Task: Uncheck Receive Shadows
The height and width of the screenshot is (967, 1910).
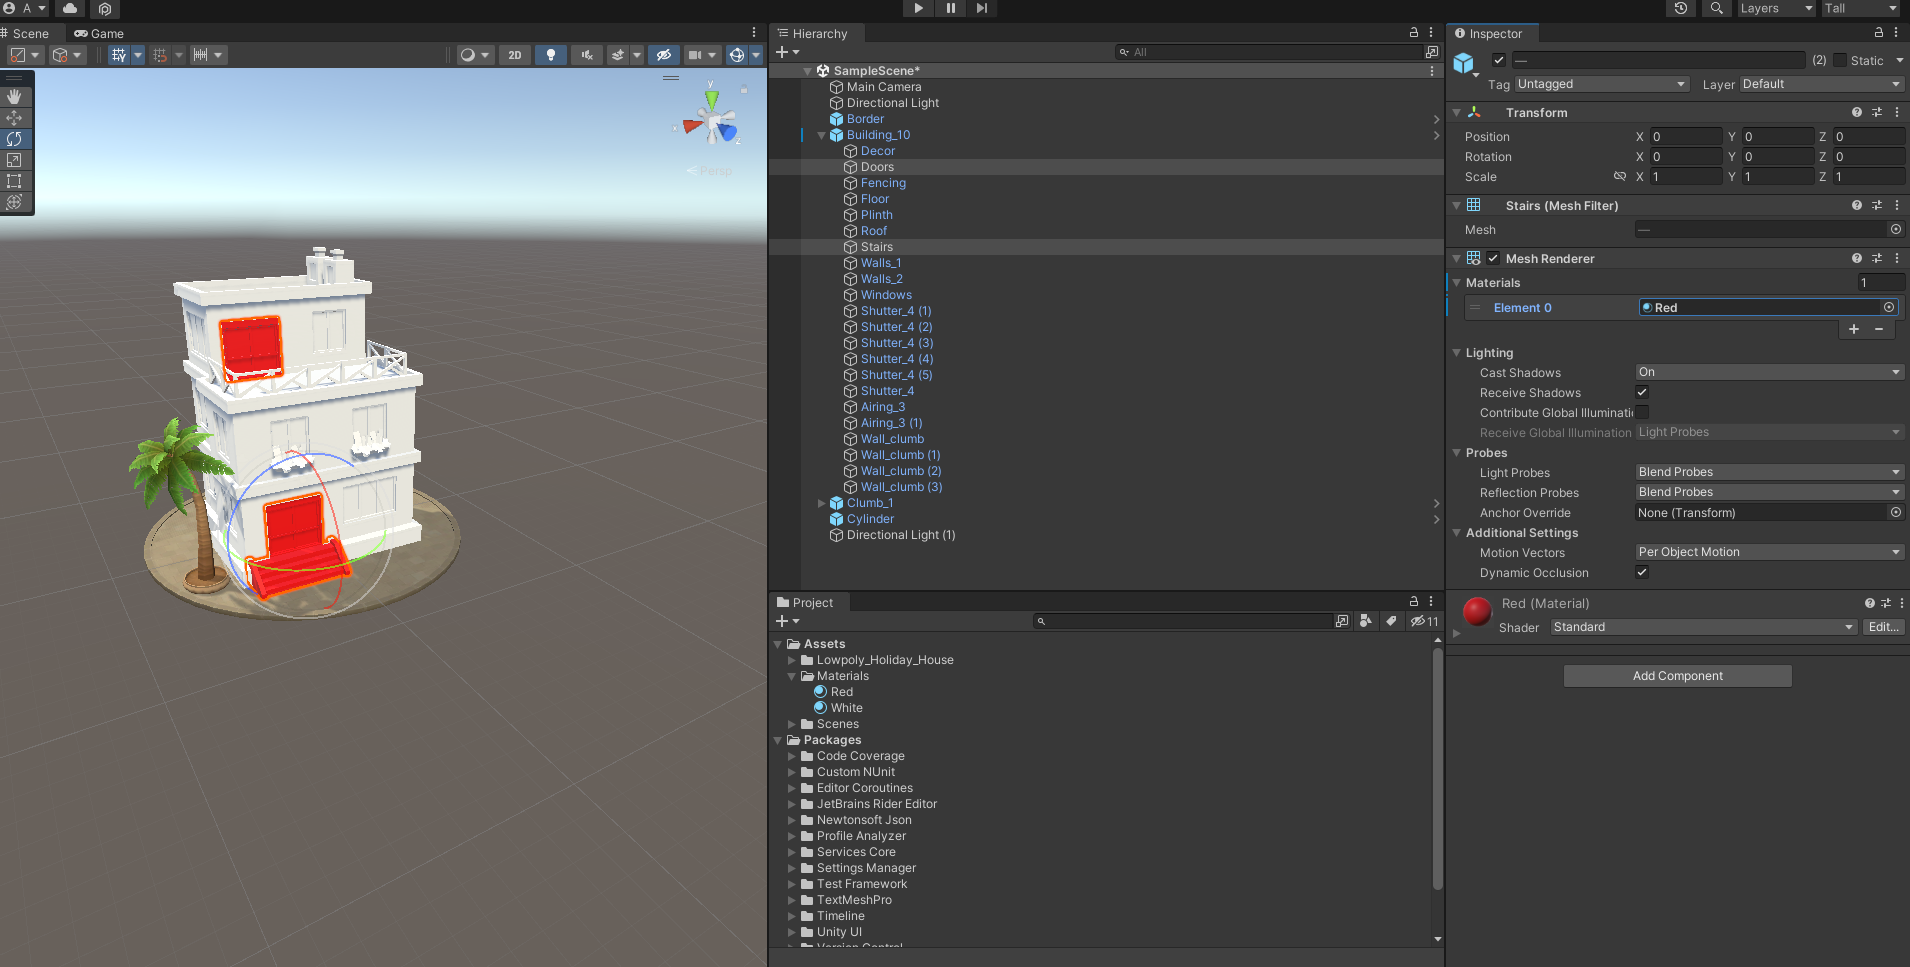Action: click(x=1642, y=392)
